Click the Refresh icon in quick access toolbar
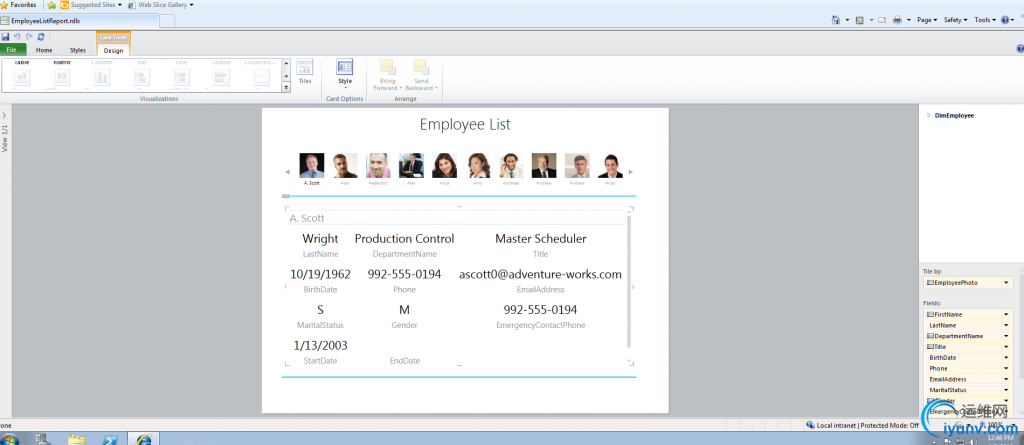This screenshot has height=445, width=1024. coord(40,37)
